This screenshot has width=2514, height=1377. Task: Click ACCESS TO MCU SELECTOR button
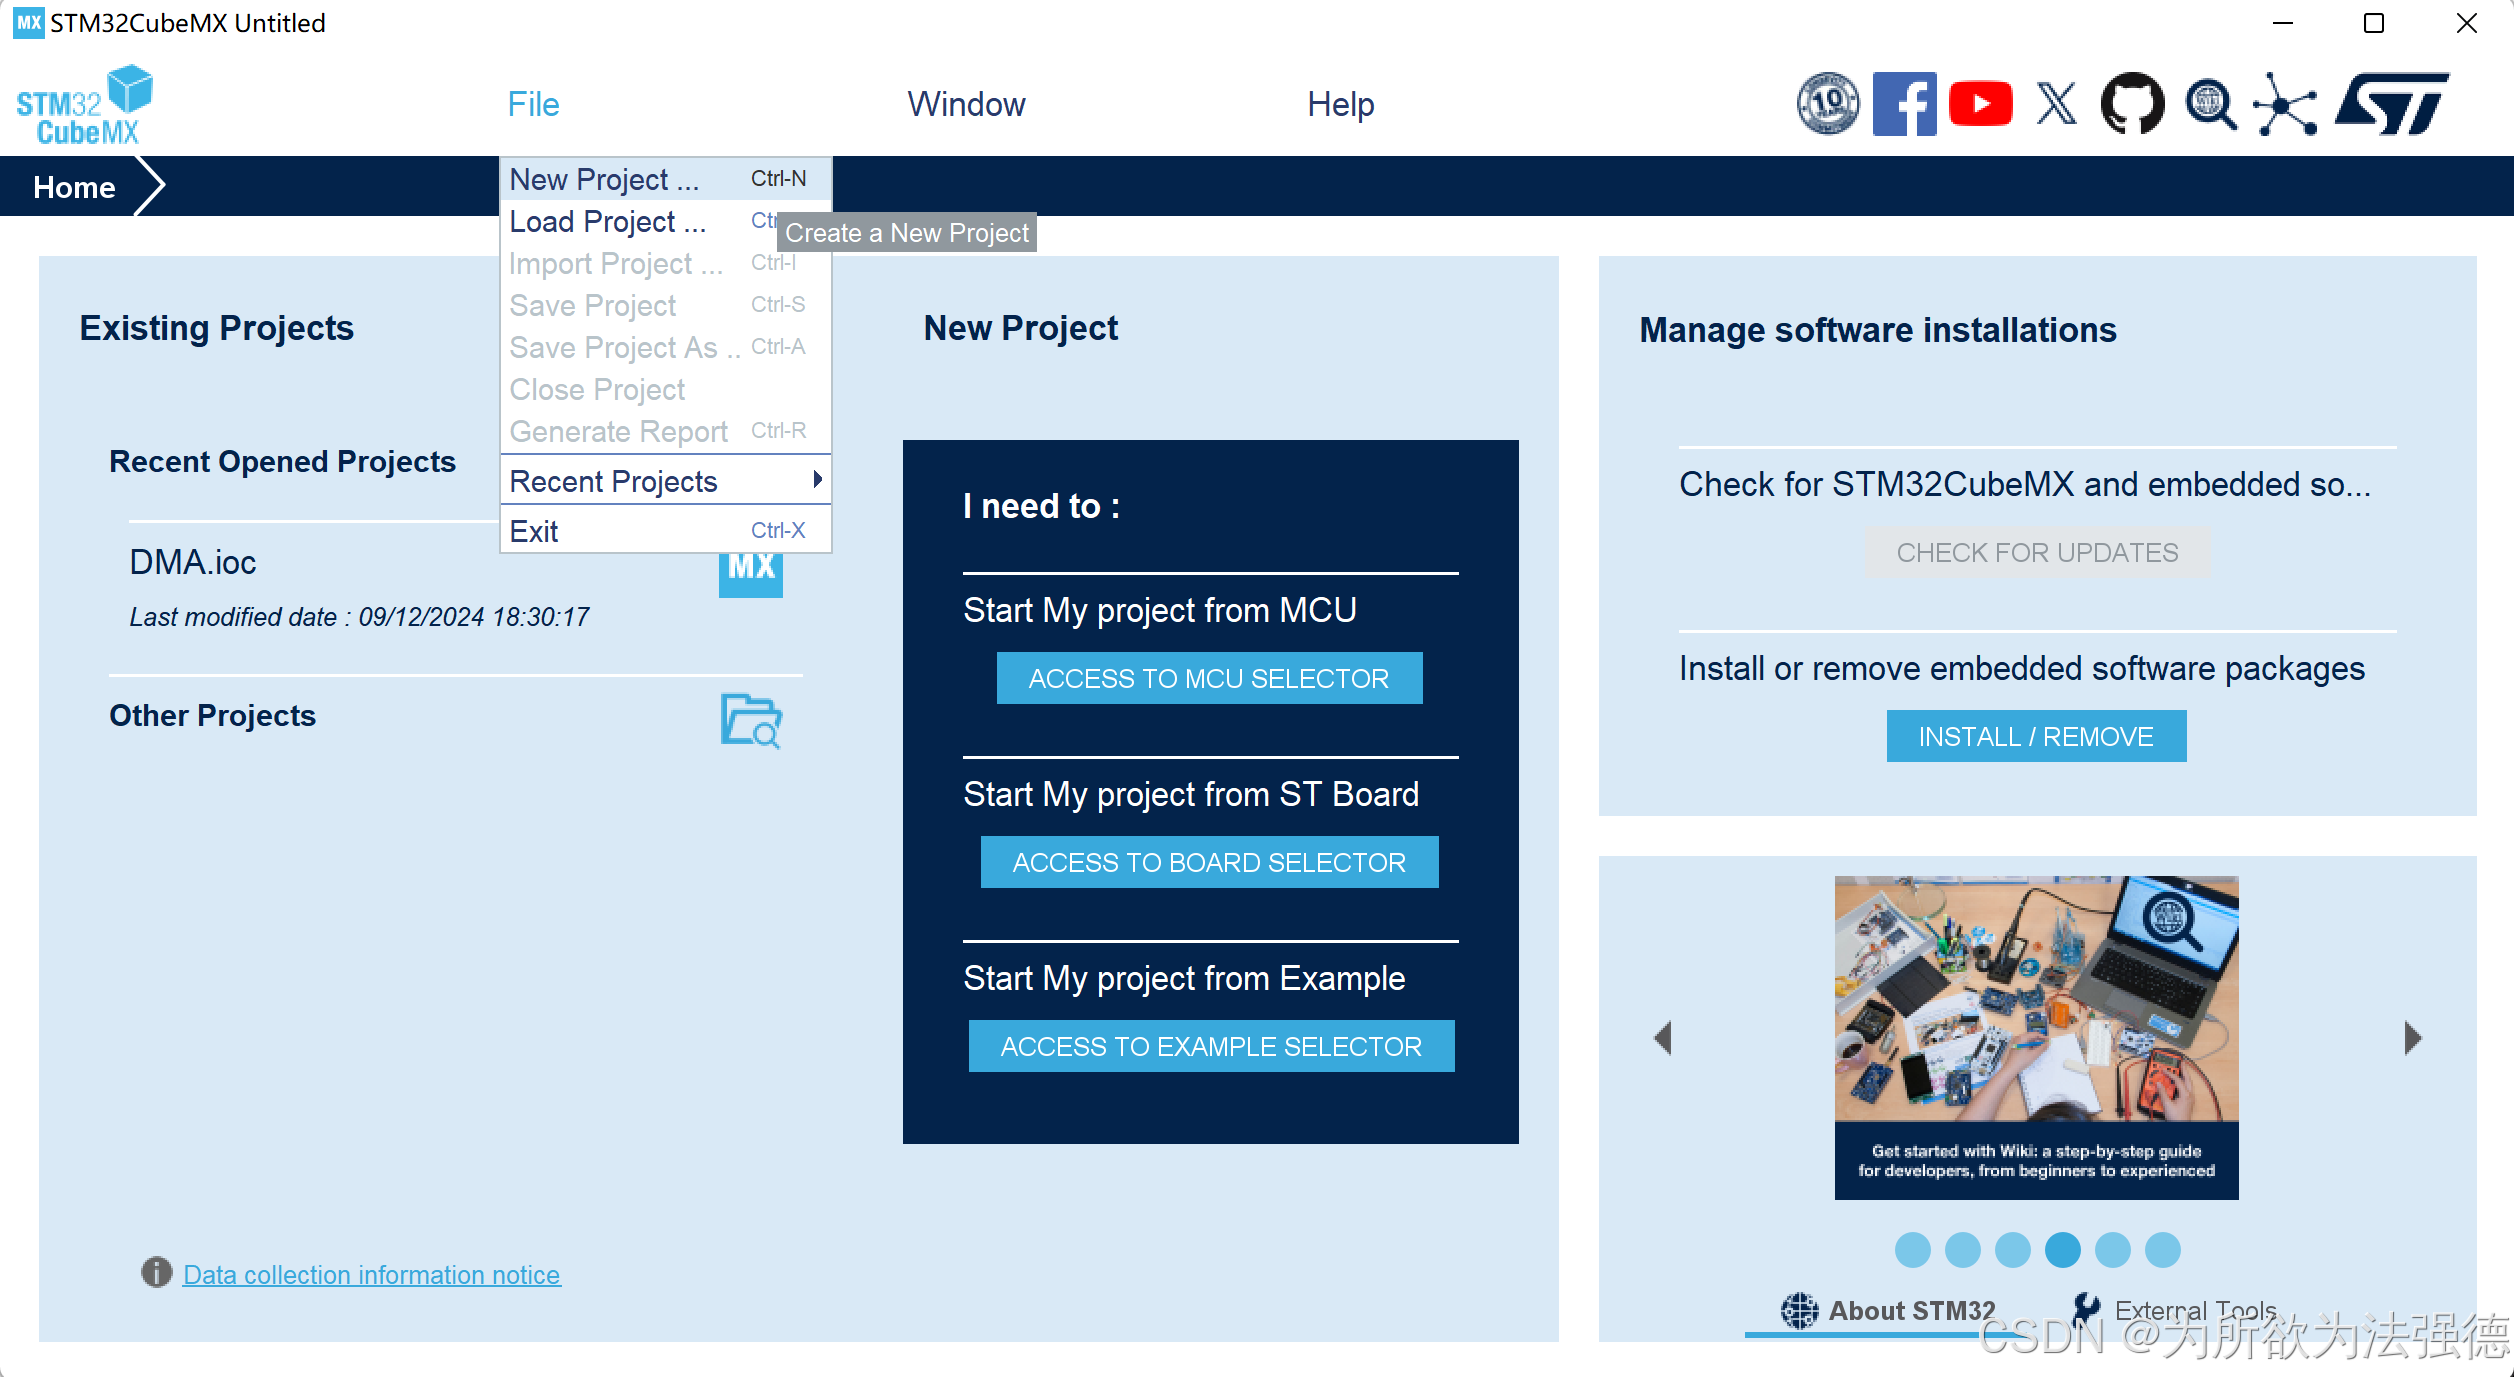click(1208, 679)
